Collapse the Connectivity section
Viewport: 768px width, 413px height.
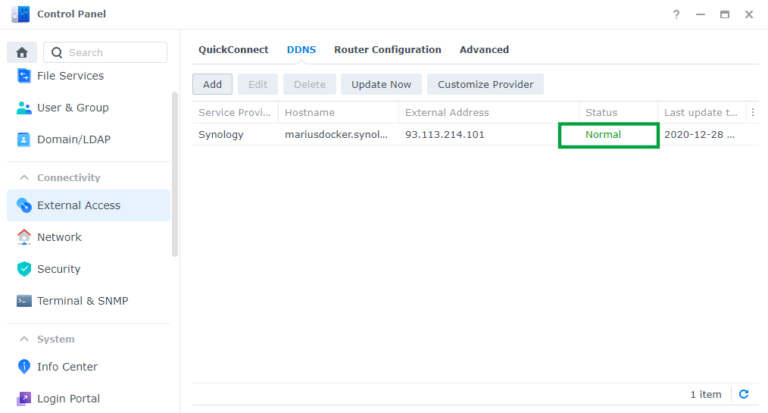click(24, 178)
